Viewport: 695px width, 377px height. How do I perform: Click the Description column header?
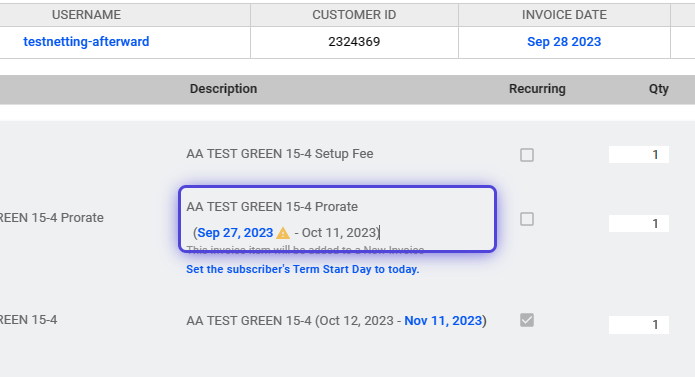click(223, 89)
